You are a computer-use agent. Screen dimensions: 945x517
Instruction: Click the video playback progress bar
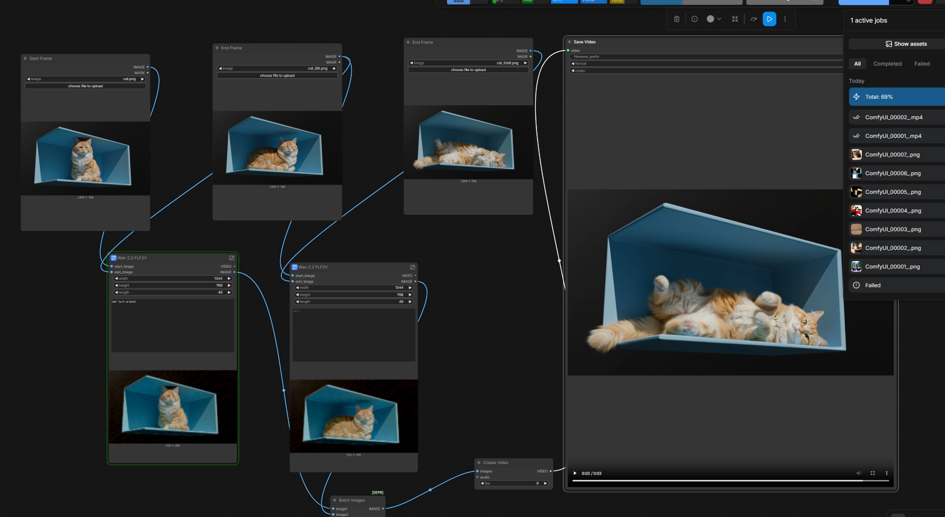point(730,481)
